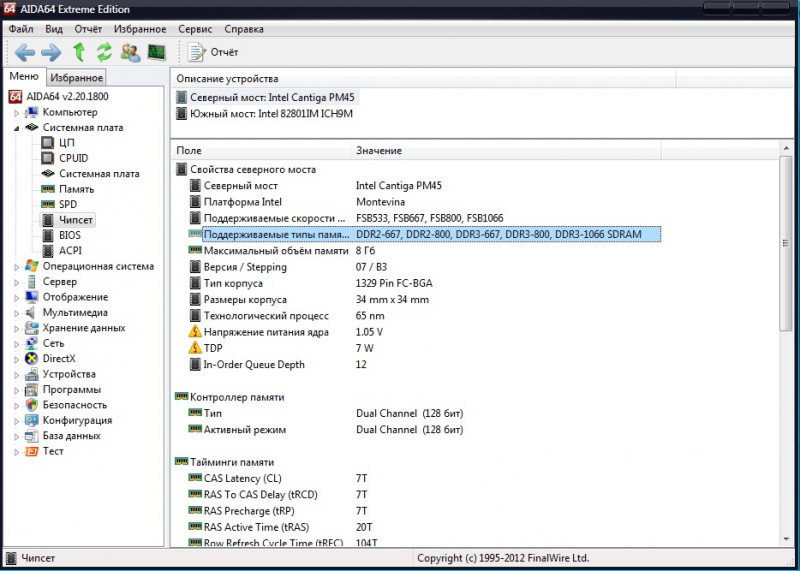This screenshot has width=800, height=571.
Task: Click the DirectX yellow X icon
Action: point(32,359)
